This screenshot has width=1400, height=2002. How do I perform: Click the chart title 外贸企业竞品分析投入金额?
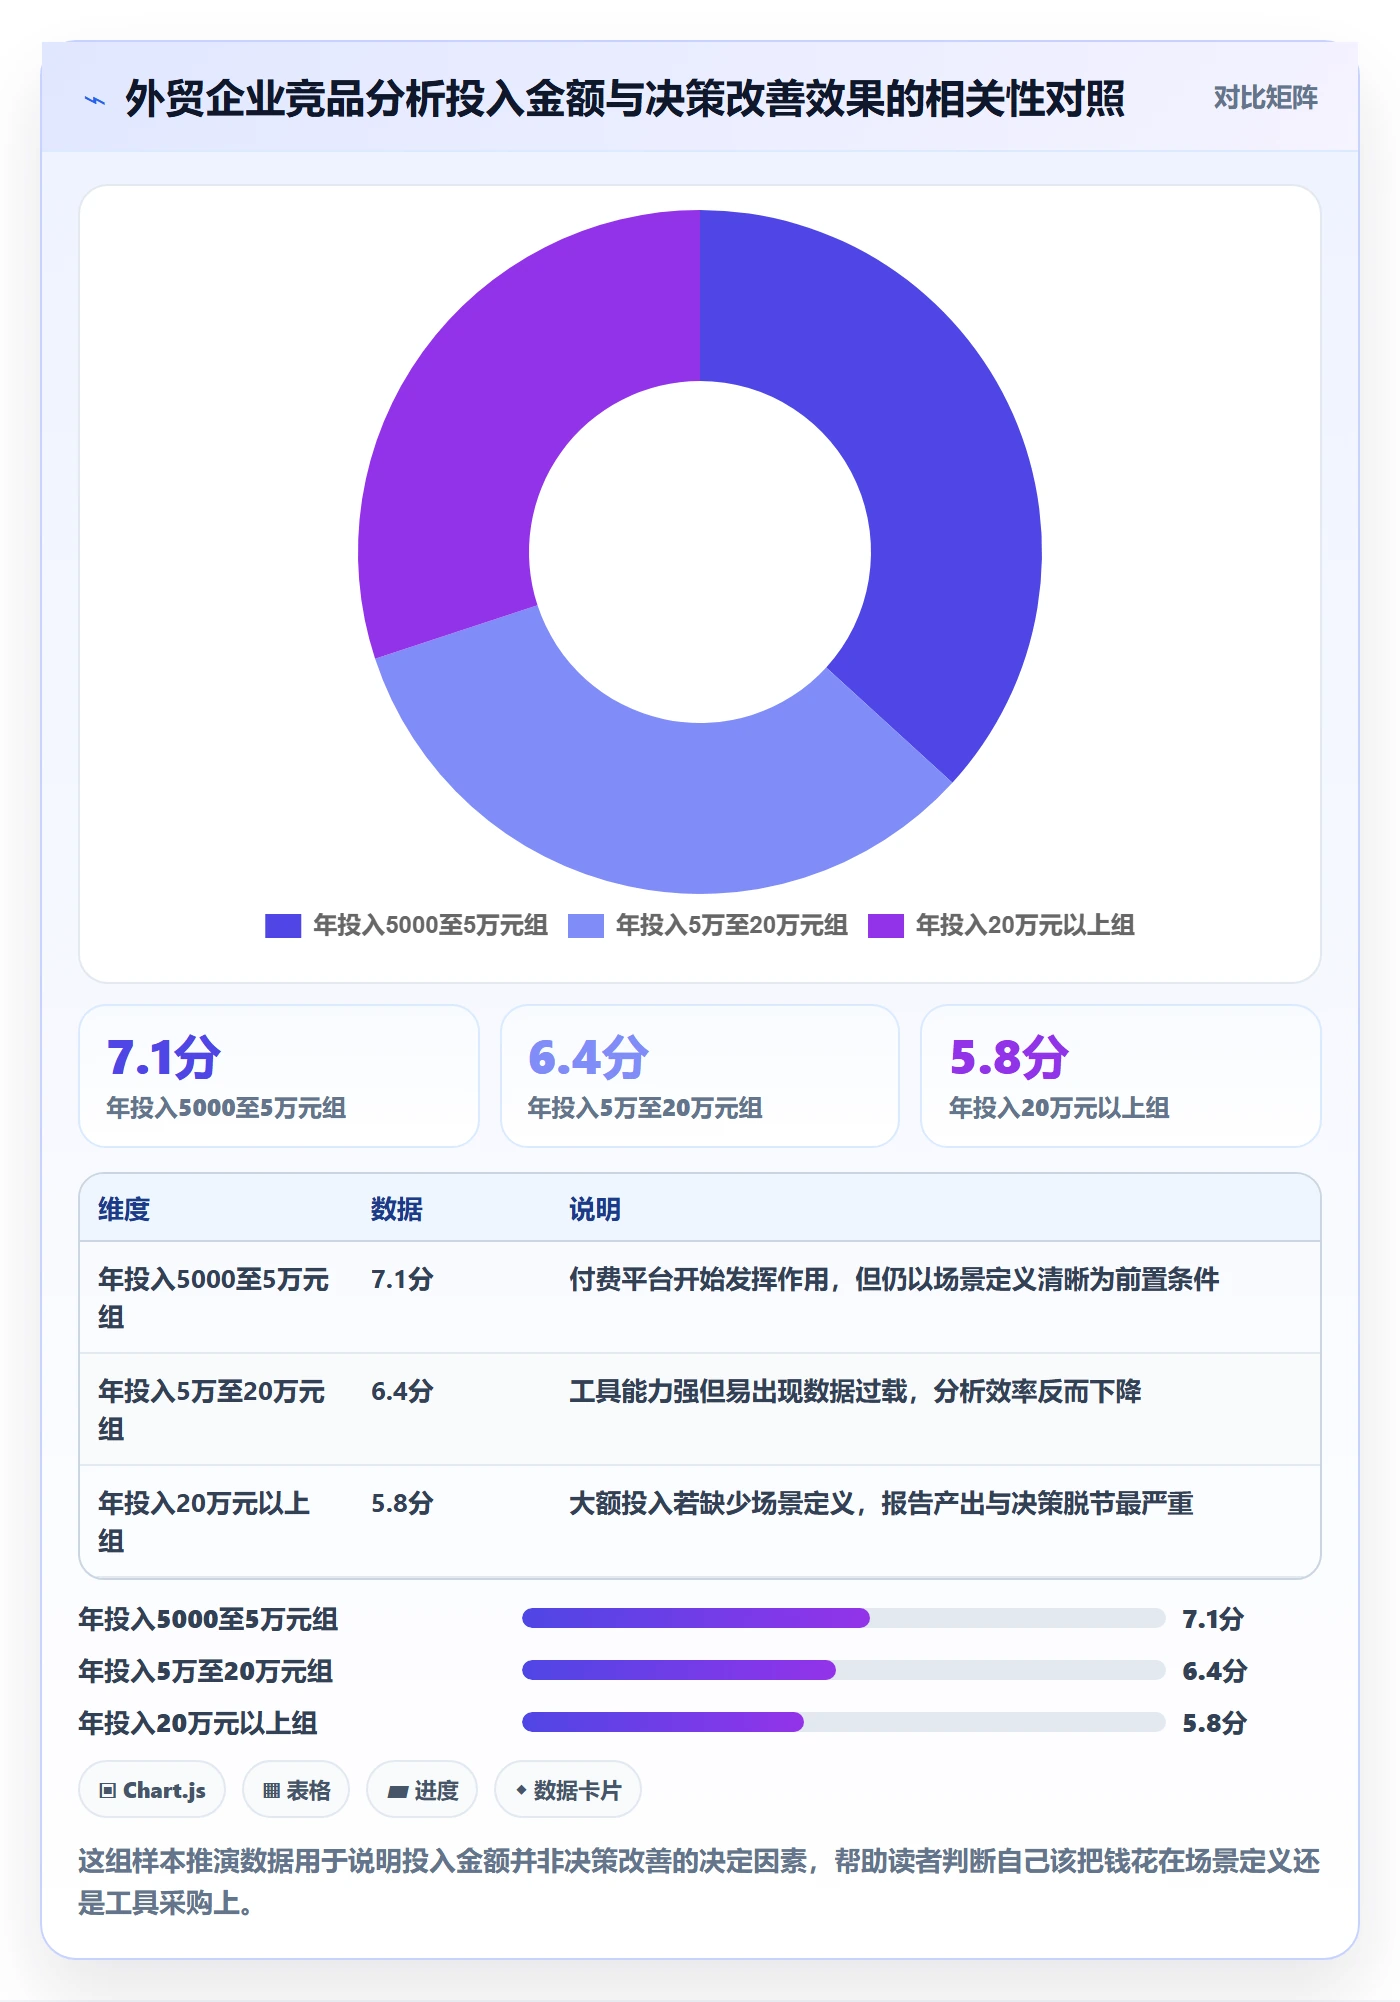tap(625, 99)
